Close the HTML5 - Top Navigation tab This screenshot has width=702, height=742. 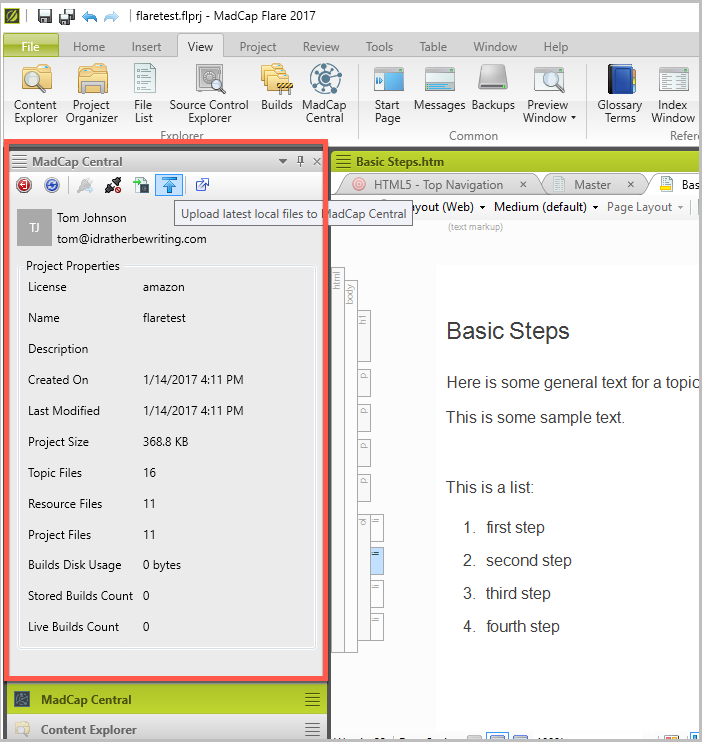(x=523, y=185)
